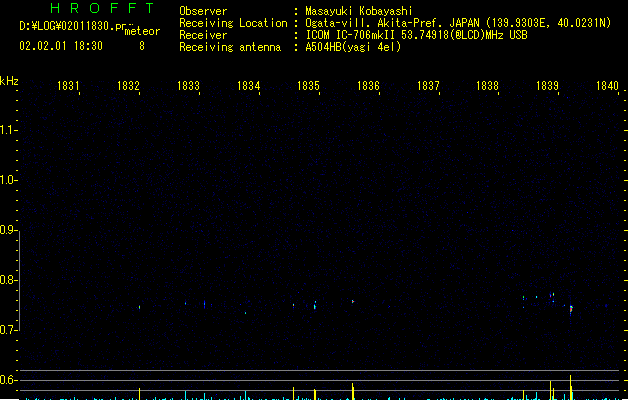
Task: Click the meteor echo near 1832 mark
Action: tap(140, 307)
